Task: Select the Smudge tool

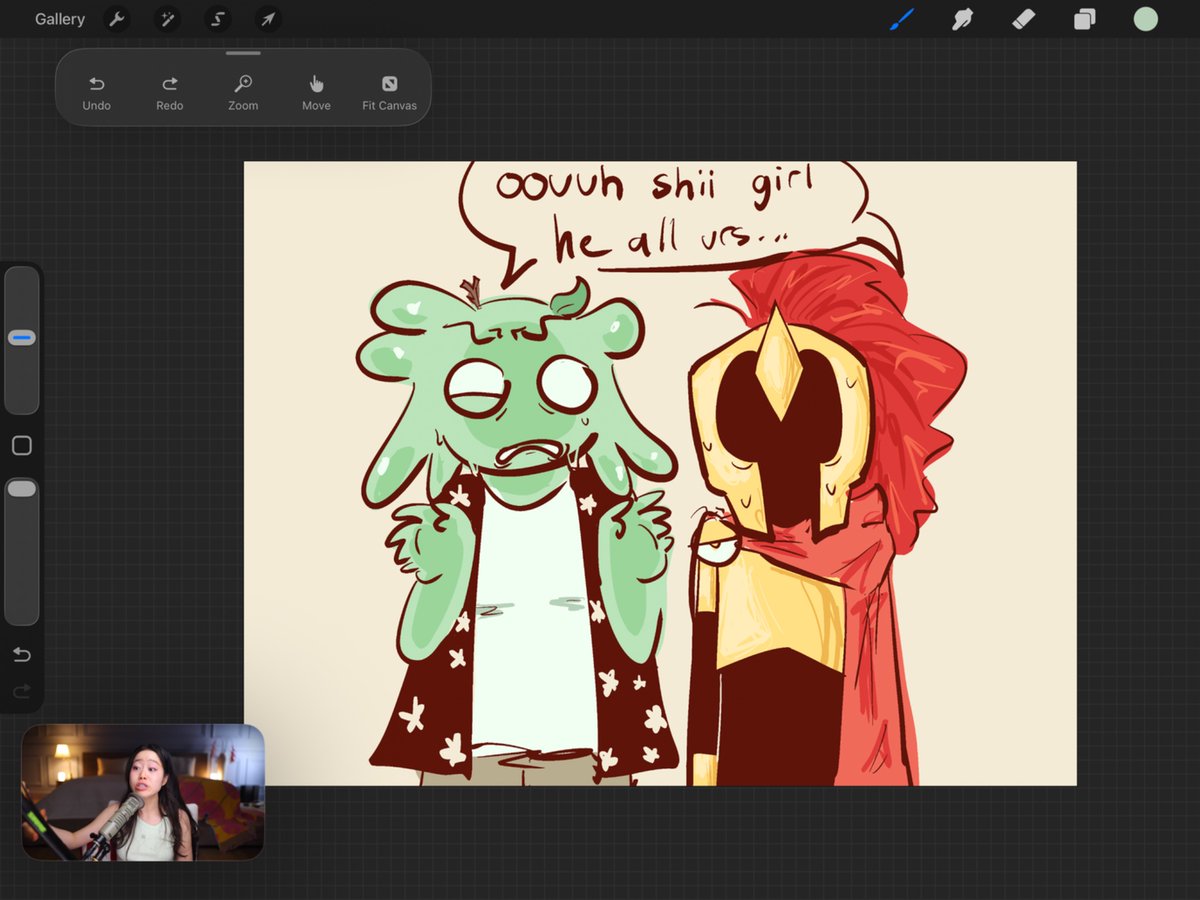Action: tap(962, 19)
